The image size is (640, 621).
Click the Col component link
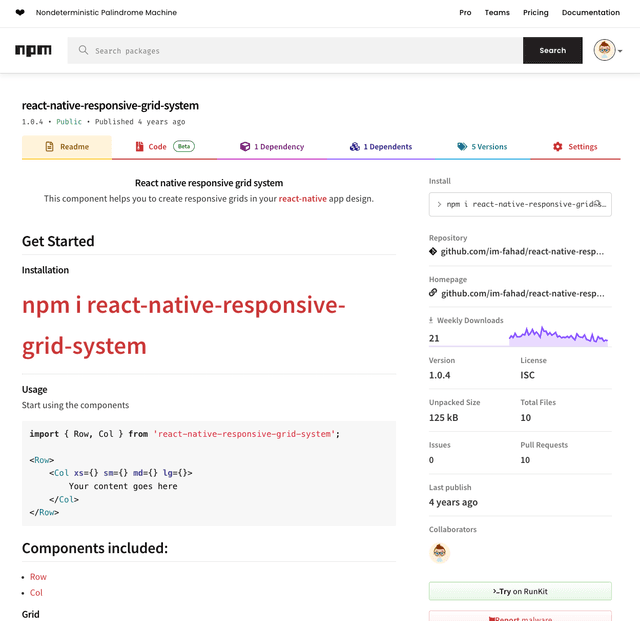[x=36, y=593]
